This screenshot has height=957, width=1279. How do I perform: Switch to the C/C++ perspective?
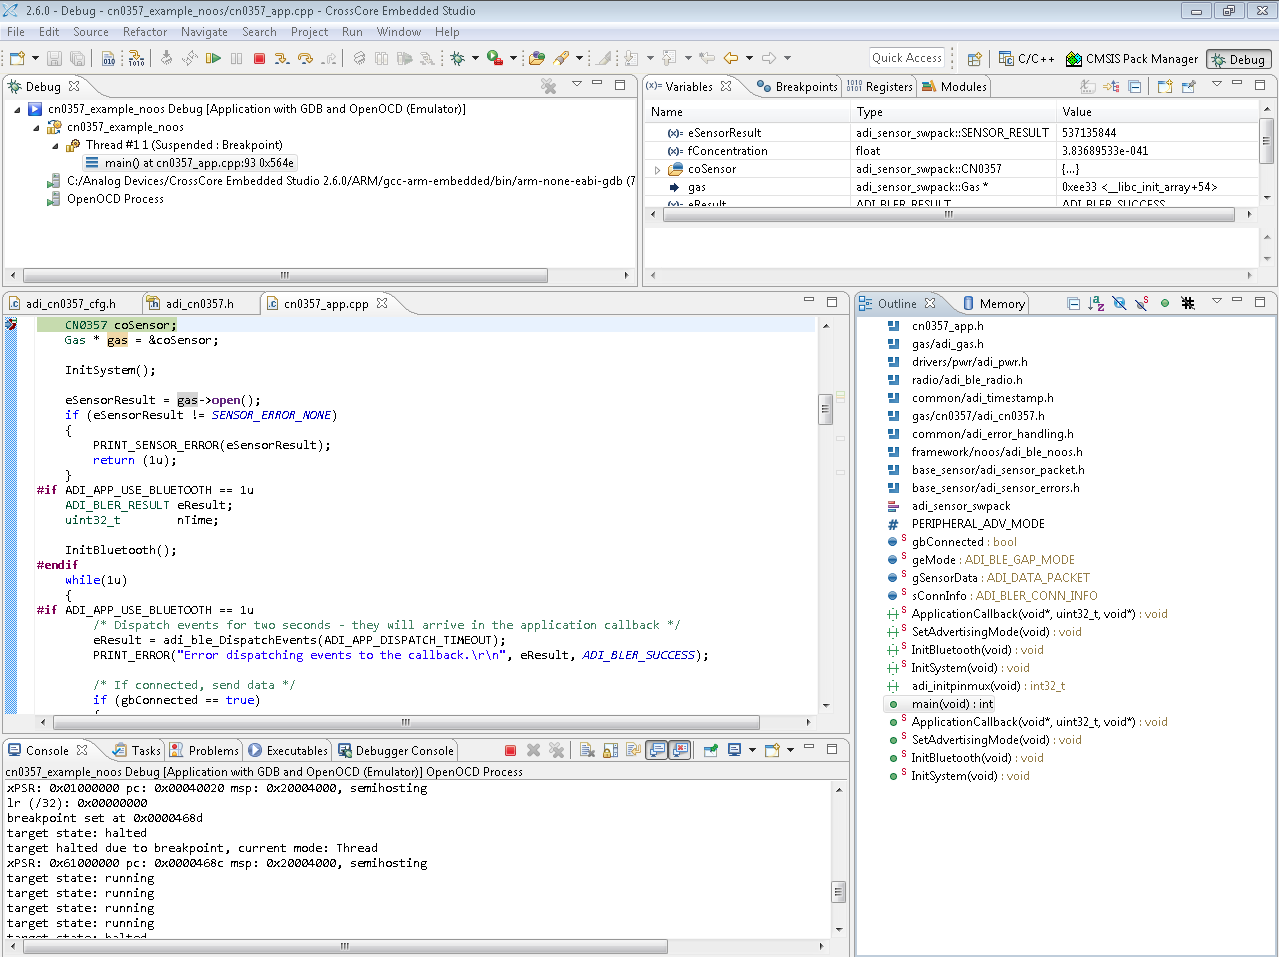click(x=1027, y=59)
